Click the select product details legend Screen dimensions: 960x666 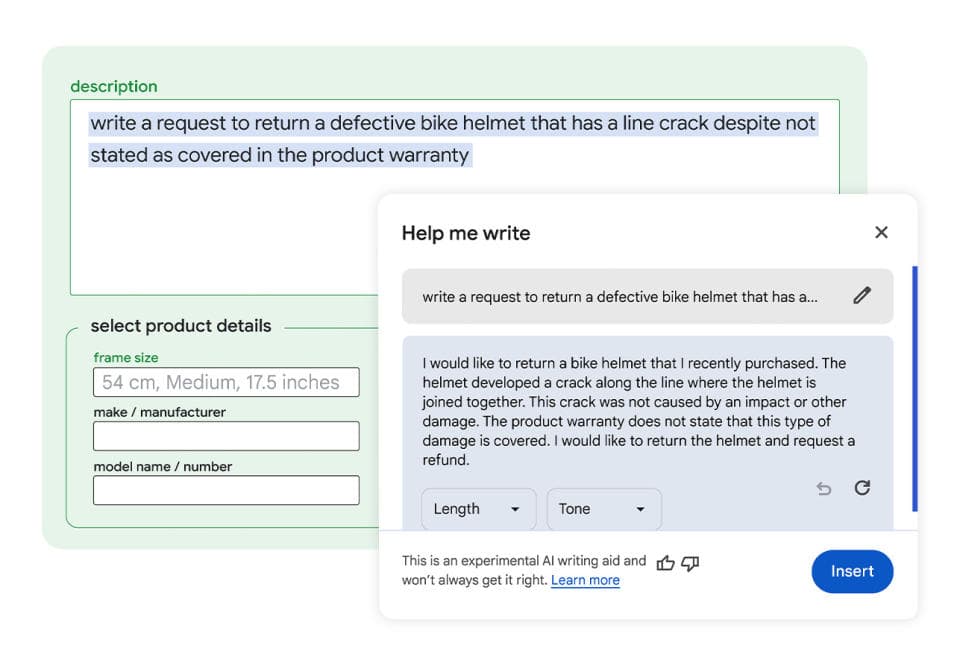coord(181,326)
